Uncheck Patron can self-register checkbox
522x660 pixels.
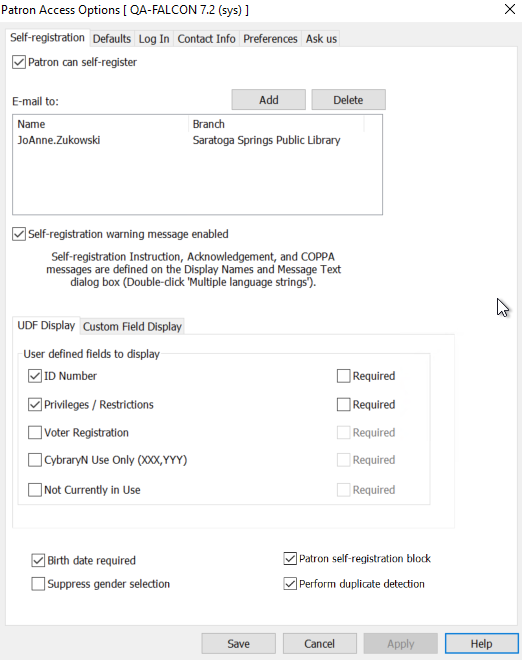19,62
